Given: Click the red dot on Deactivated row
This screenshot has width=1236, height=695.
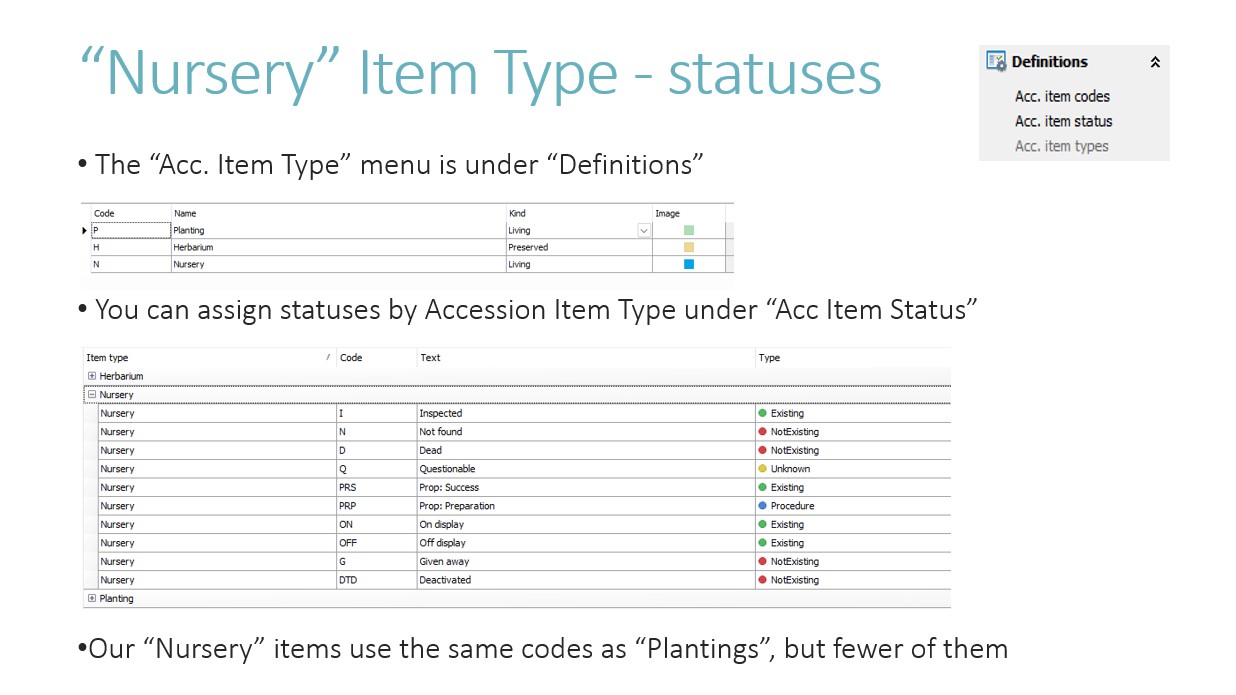Looking at the screenshot, I should [x=762, y=580].
